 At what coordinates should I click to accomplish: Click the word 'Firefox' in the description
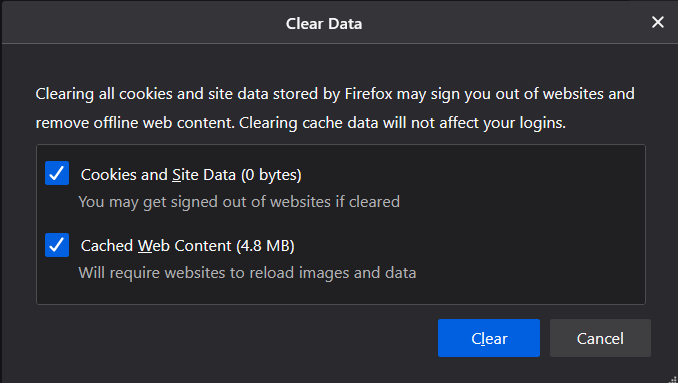368,94
